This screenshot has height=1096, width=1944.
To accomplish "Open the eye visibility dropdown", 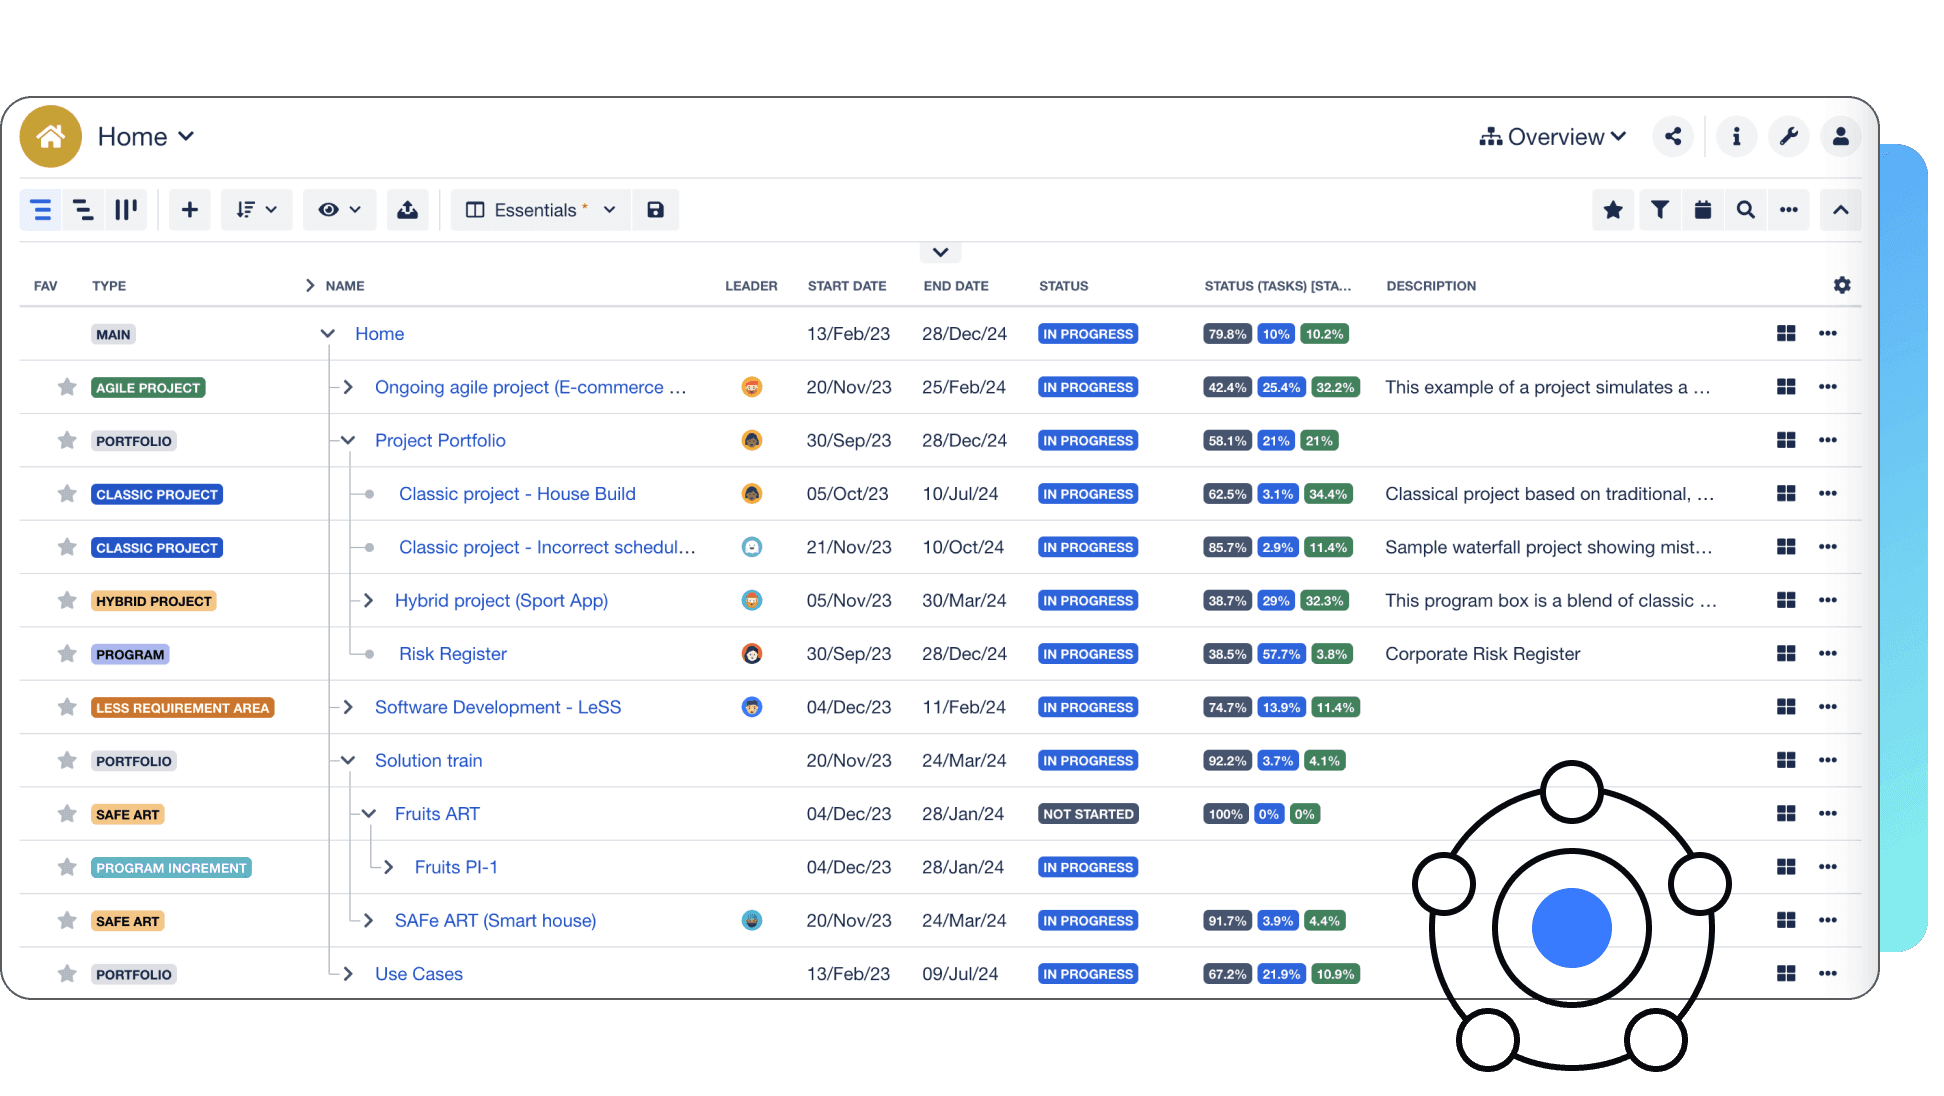I will [x=339, y=210].
